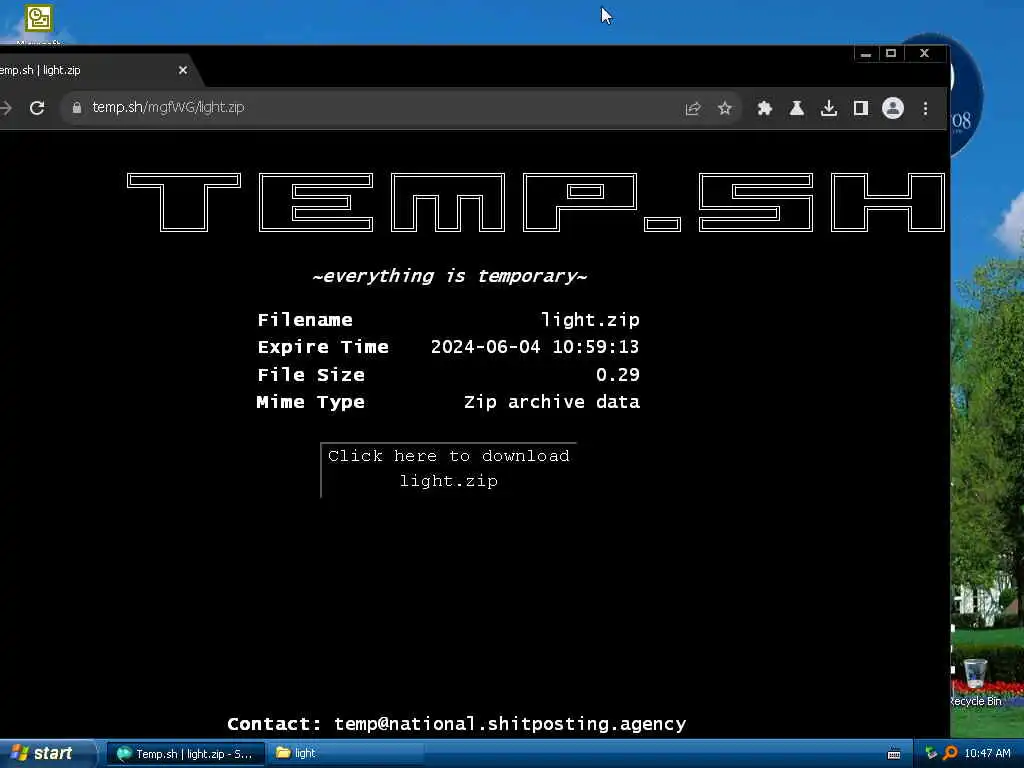Close the light.zip browser tab

click(183, 70)
